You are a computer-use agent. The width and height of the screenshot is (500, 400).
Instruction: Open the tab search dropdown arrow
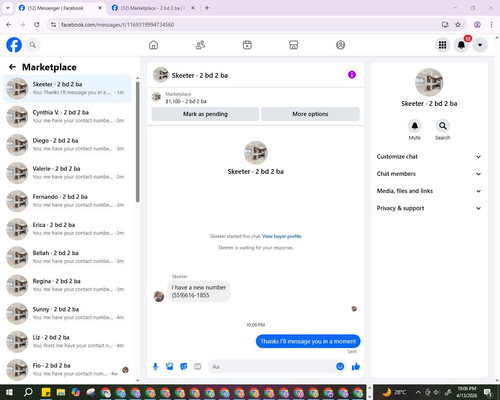8,8
